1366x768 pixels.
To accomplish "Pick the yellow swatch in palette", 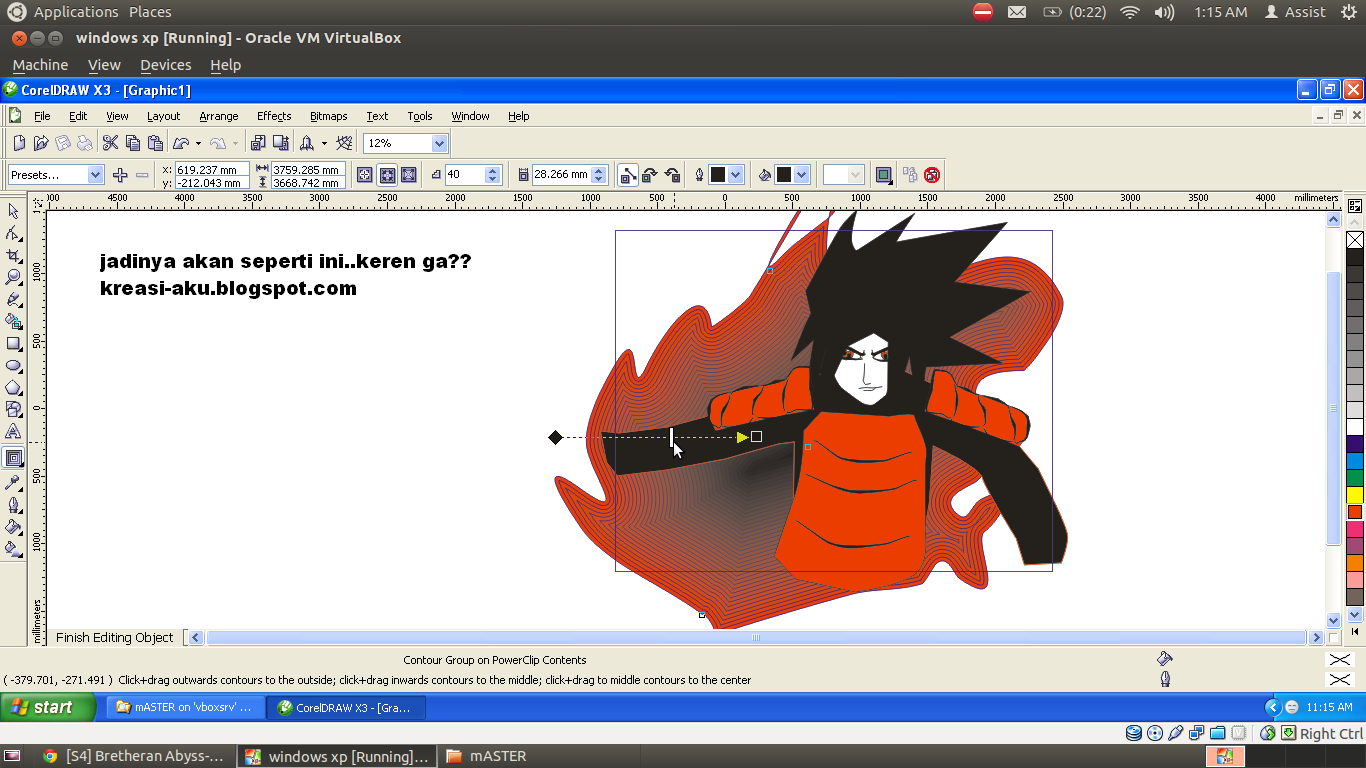I will click(x=1355, y=495).
